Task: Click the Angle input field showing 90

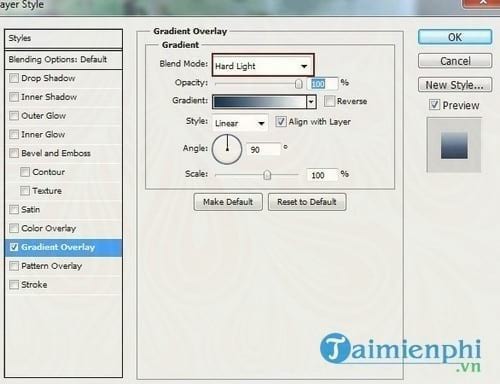Action: pyautogui.click(x=263, y=149)
